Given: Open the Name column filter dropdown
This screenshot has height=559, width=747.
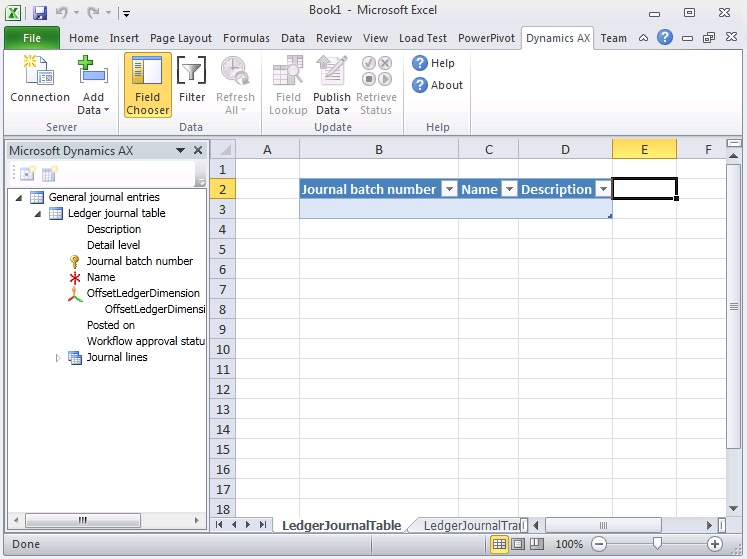Looking at the screenshot, I should coord(509,189).
